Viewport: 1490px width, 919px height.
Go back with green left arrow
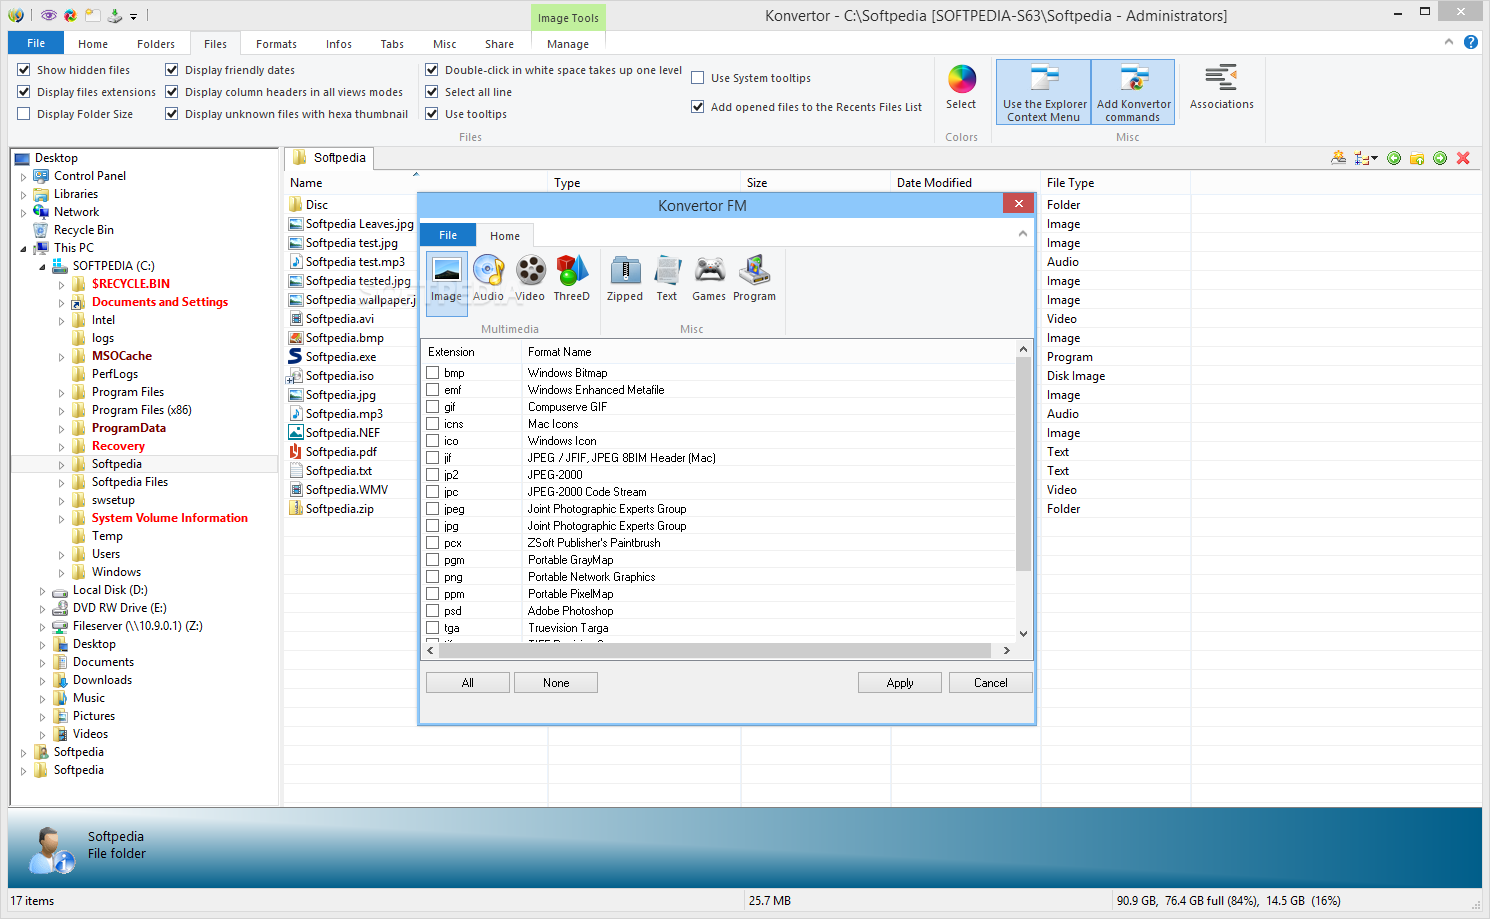tap(1394, 158)
